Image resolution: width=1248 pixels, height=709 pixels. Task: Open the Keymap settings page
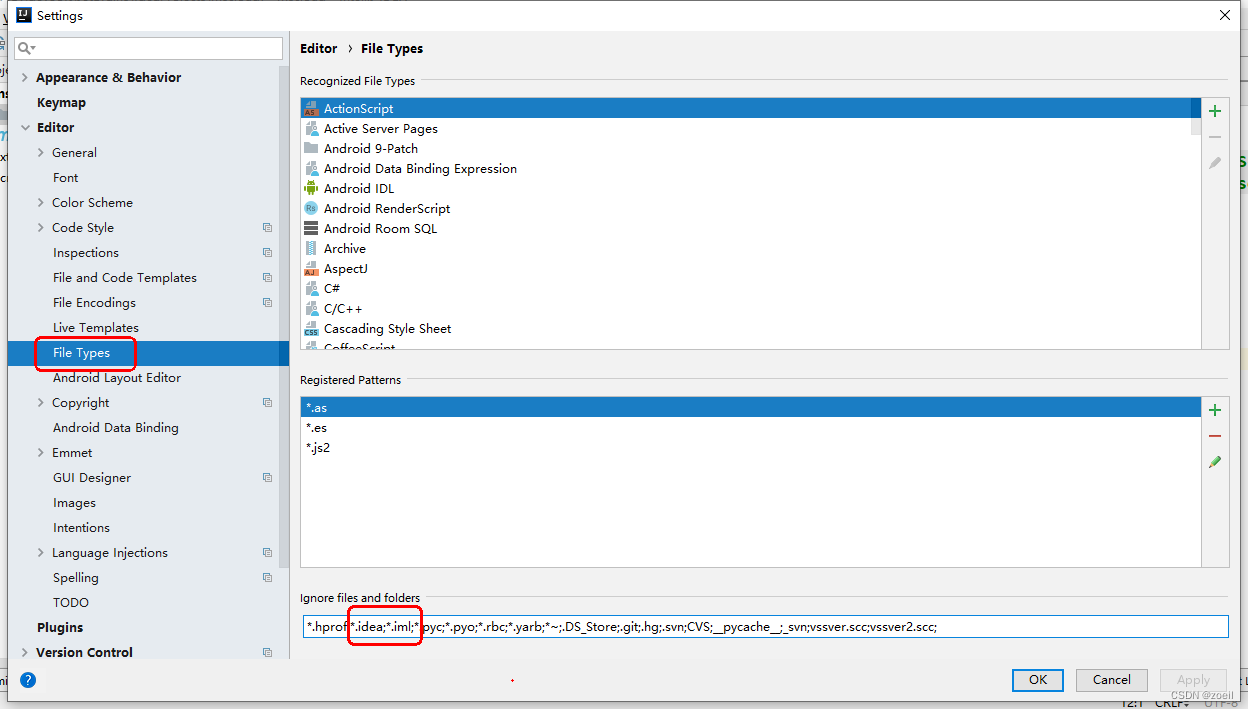point(61,102)
